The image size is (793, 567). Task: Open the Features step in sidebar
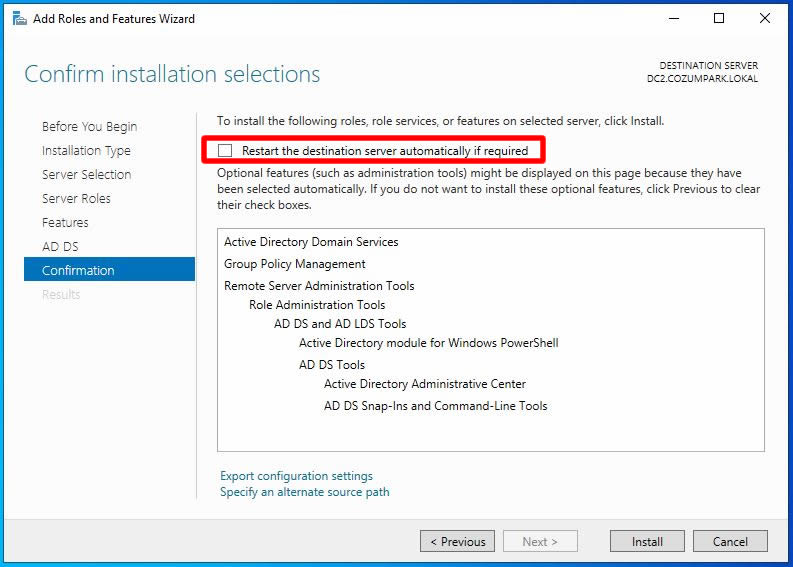tap(65, 223)
